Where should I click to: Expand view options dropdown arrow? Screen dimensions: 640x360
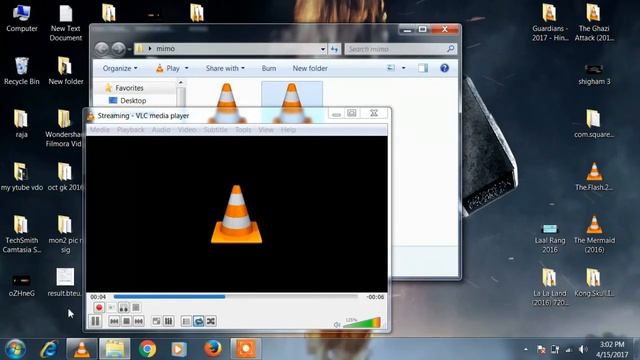click(x=404, y=68)
